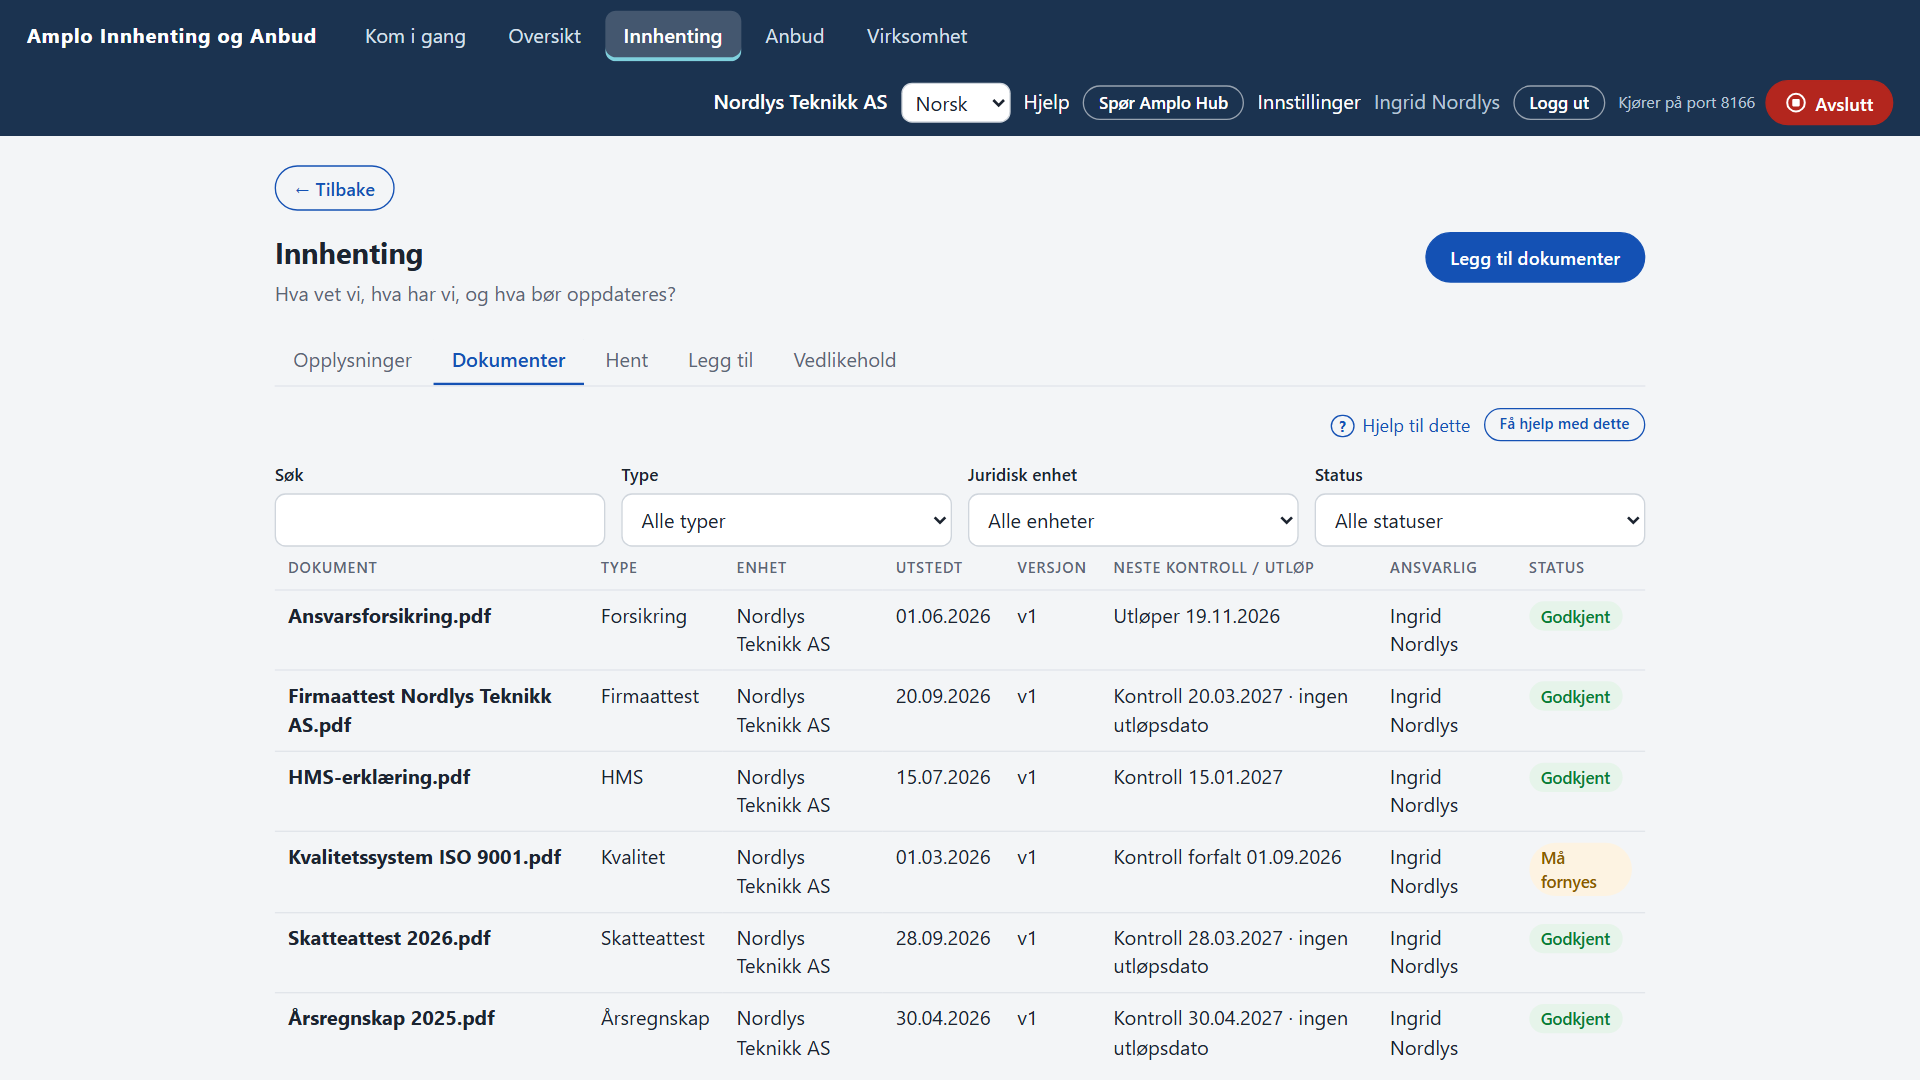This screenshot has width=1920, height=1080.
Task: Open Skatteattest 2026.pdf document
Action: [389, 938]
